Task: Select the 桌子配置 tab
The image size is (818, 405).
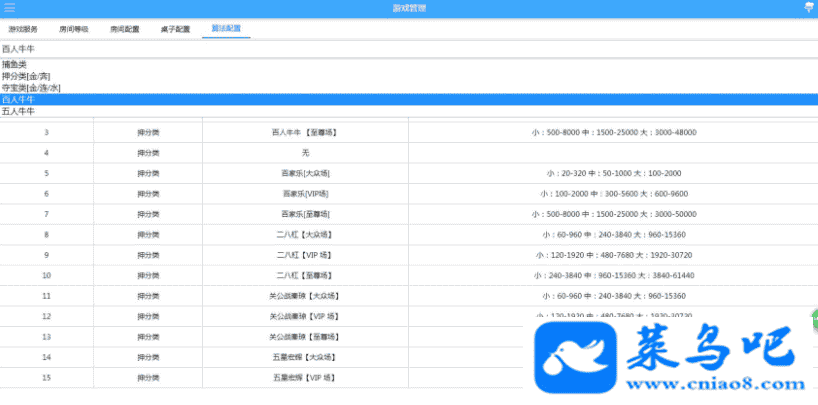Action: coord(175,29)
